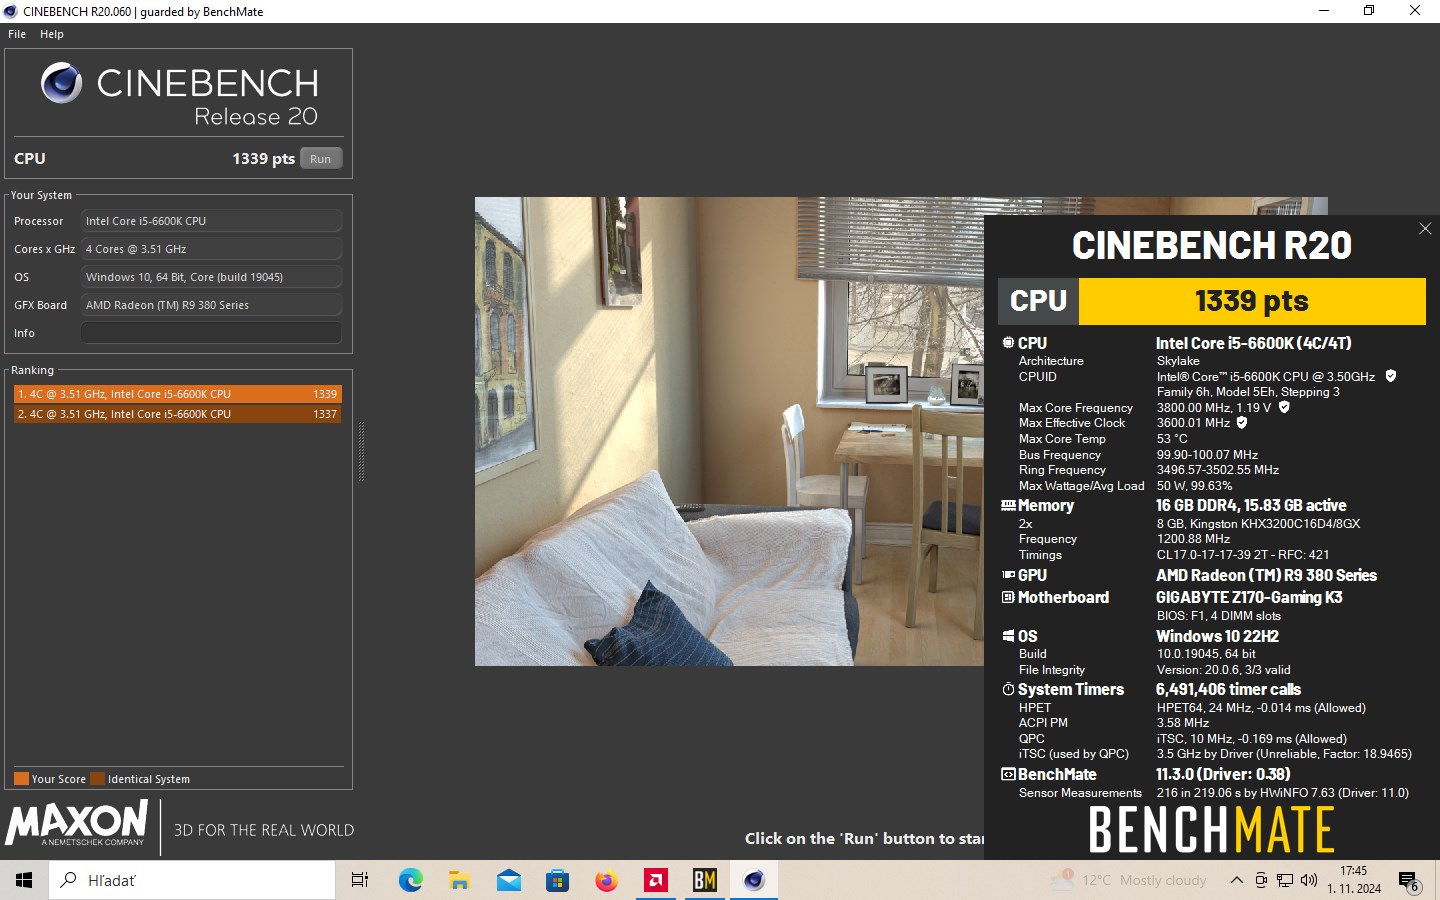Click the CPU section icon in BenchMate
The image size is (1440, 900).
[x=1008, y=343]
